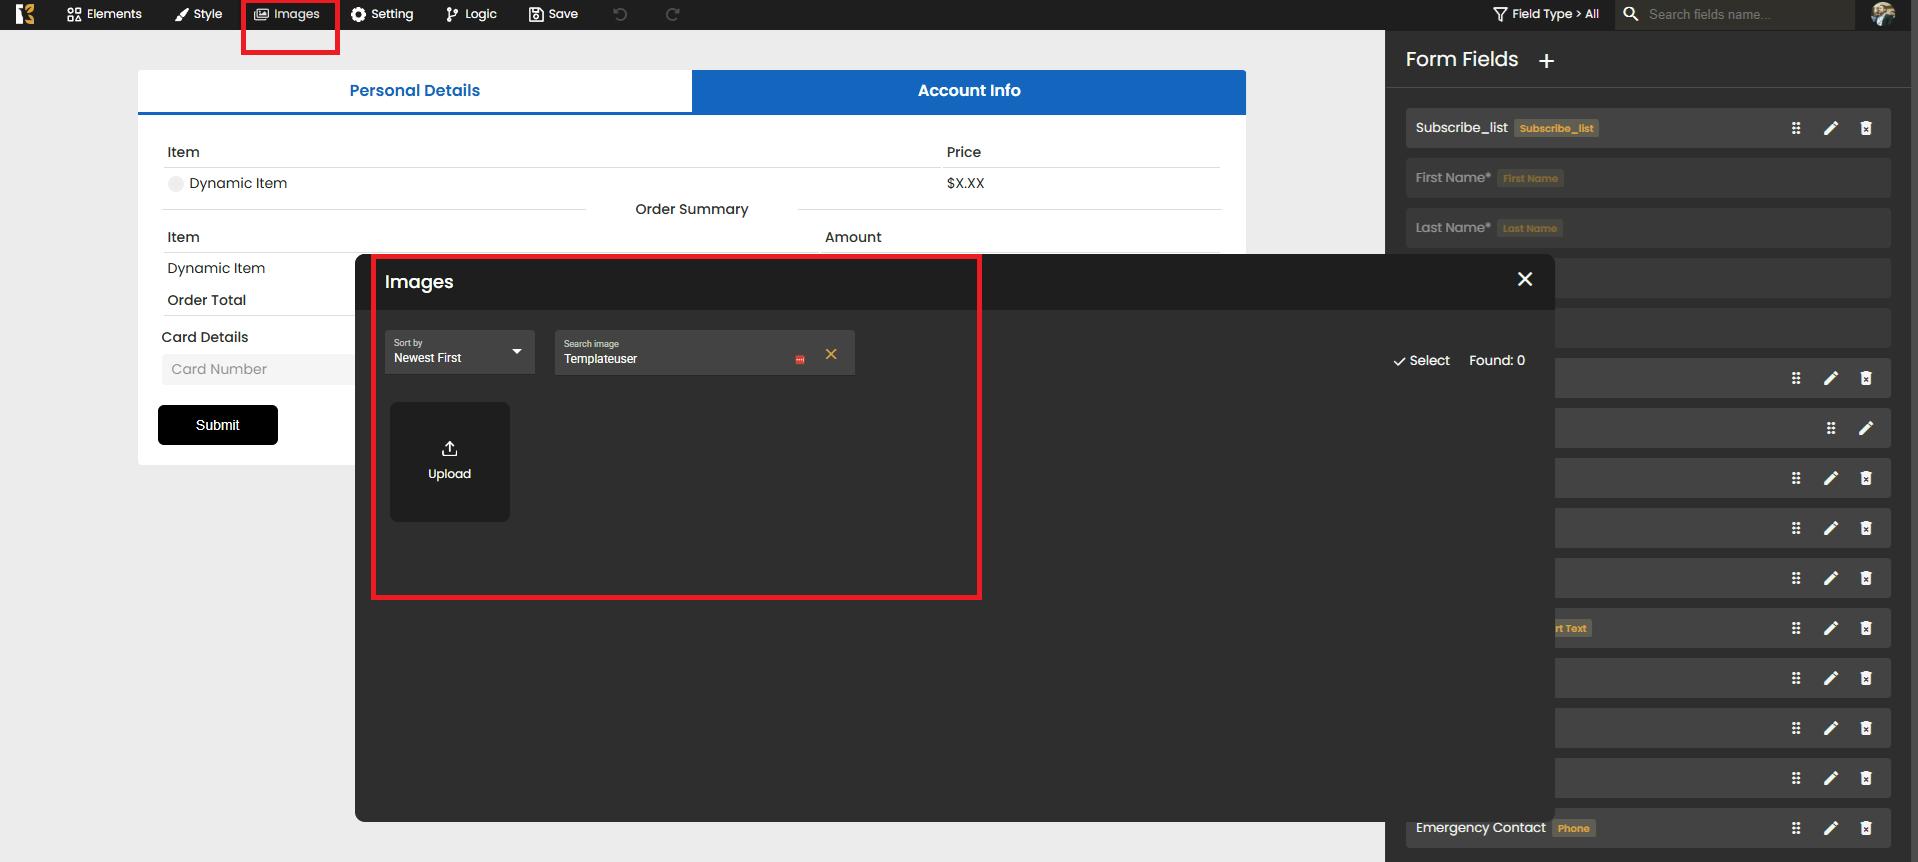Delete the Emergency Contact field
1918x862 pixels.
[1865, 828]
